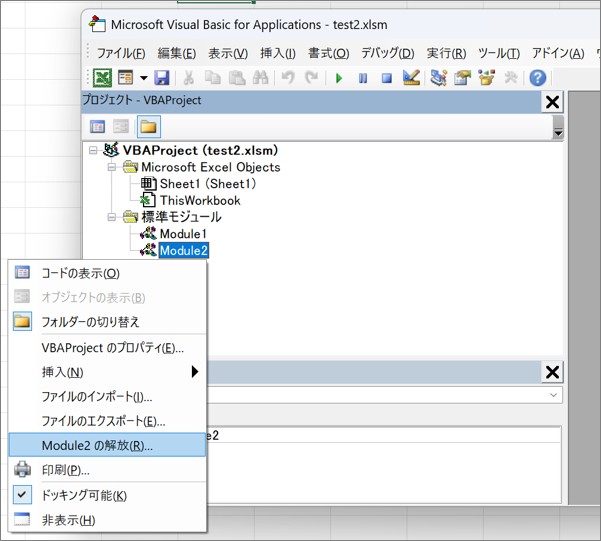Screen dimensions: 601x541
Task: Open the 挿入(N) submenu in context menu
Action: (107, 372)
